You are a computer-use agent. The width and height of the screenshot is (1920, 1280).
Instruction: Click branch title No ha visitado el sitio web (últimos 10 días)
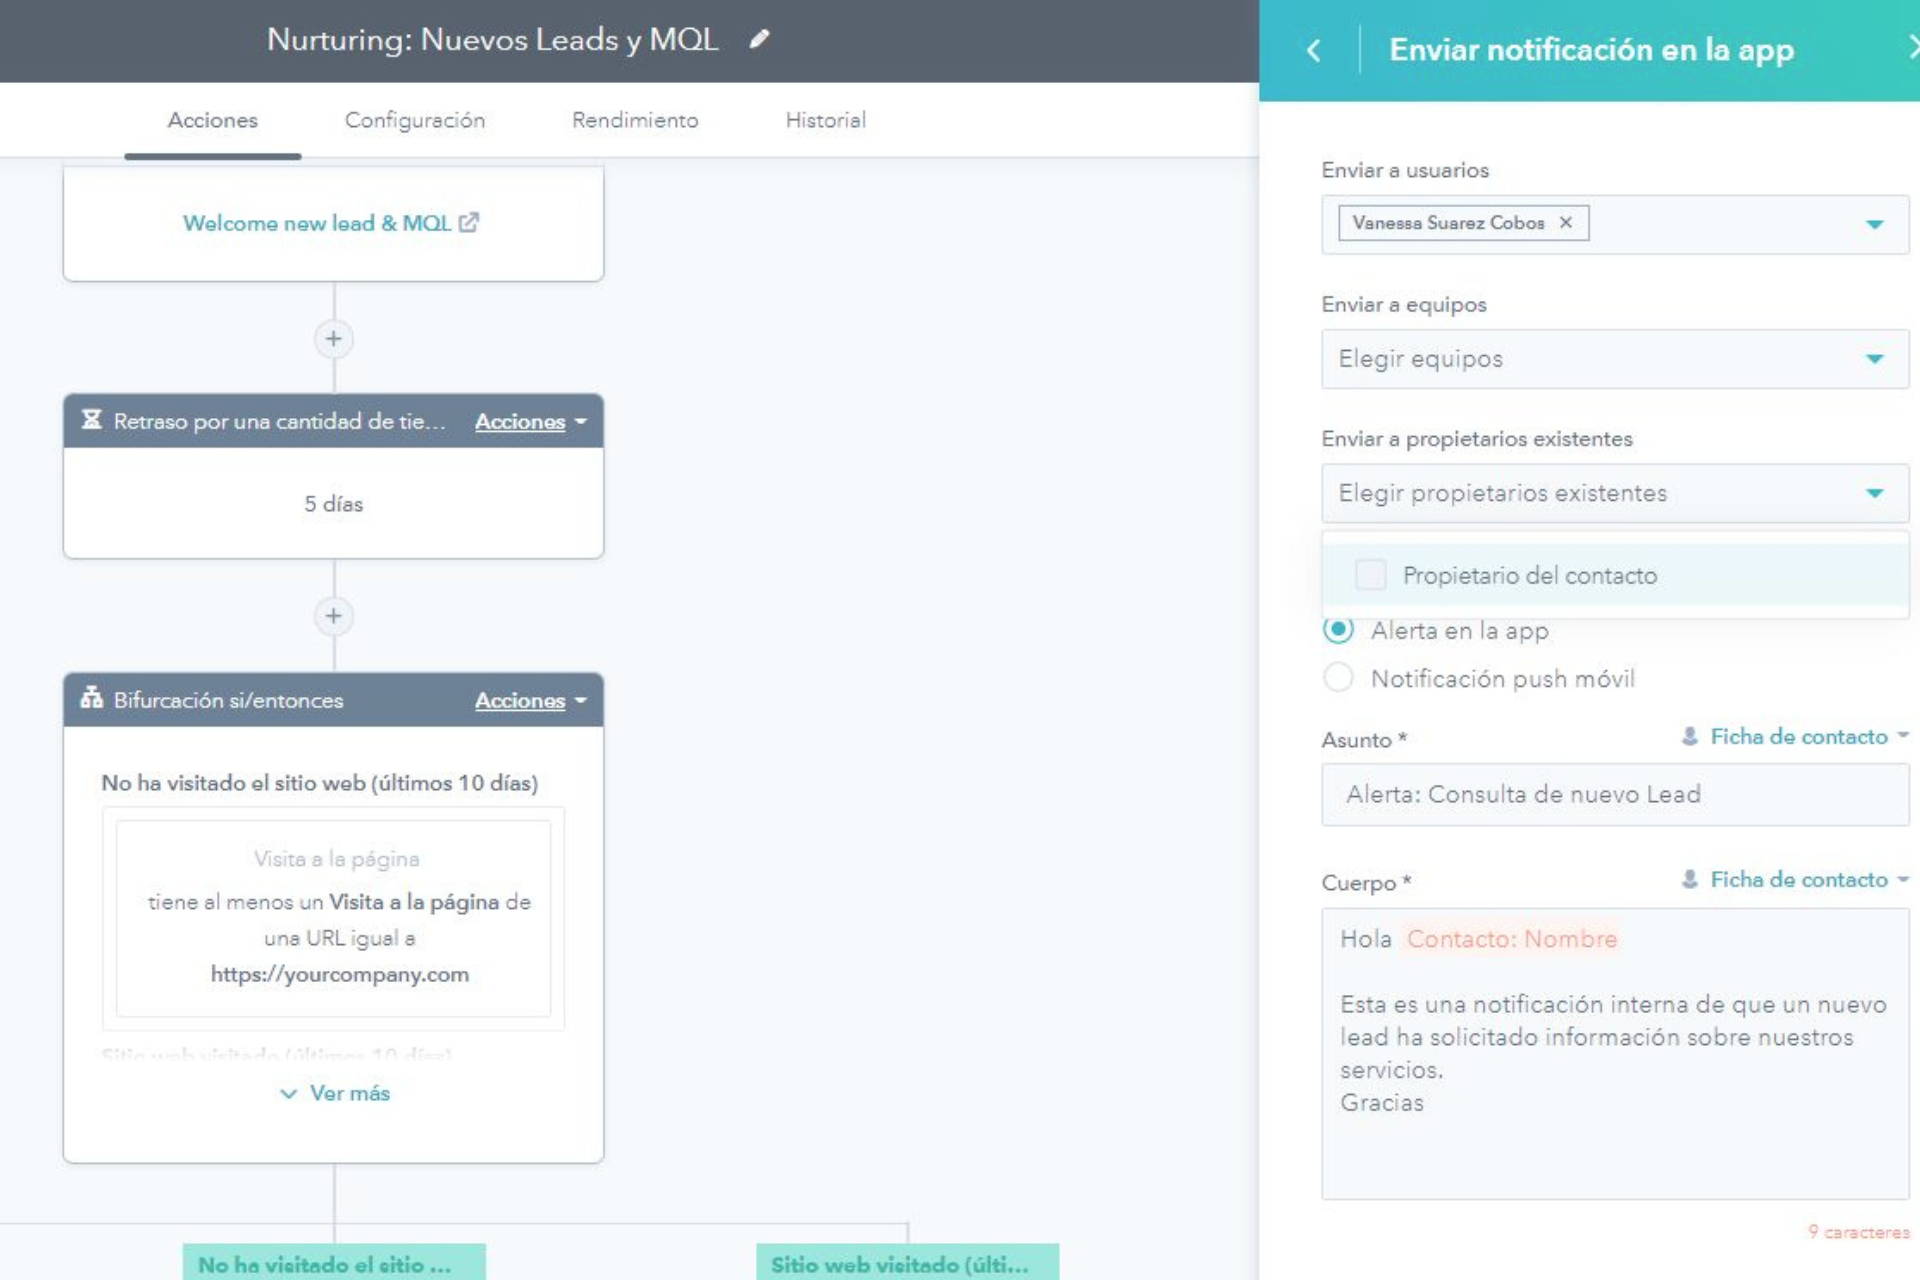click(x=319, y=783)
